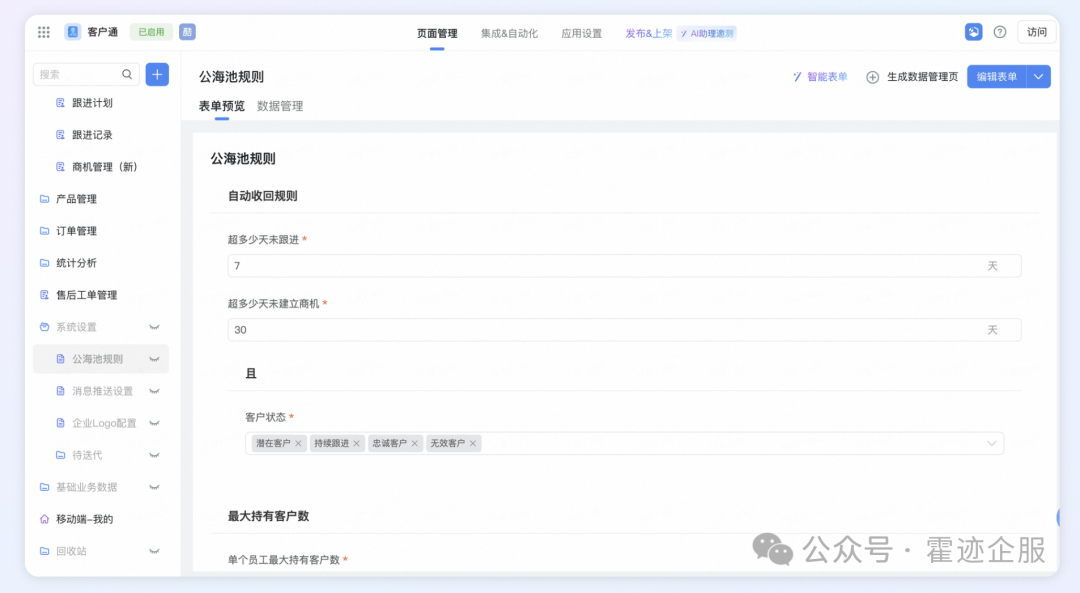1080x593 pixels.
Task: Expand the 产品管理 folder
Action: pos(76,199)
